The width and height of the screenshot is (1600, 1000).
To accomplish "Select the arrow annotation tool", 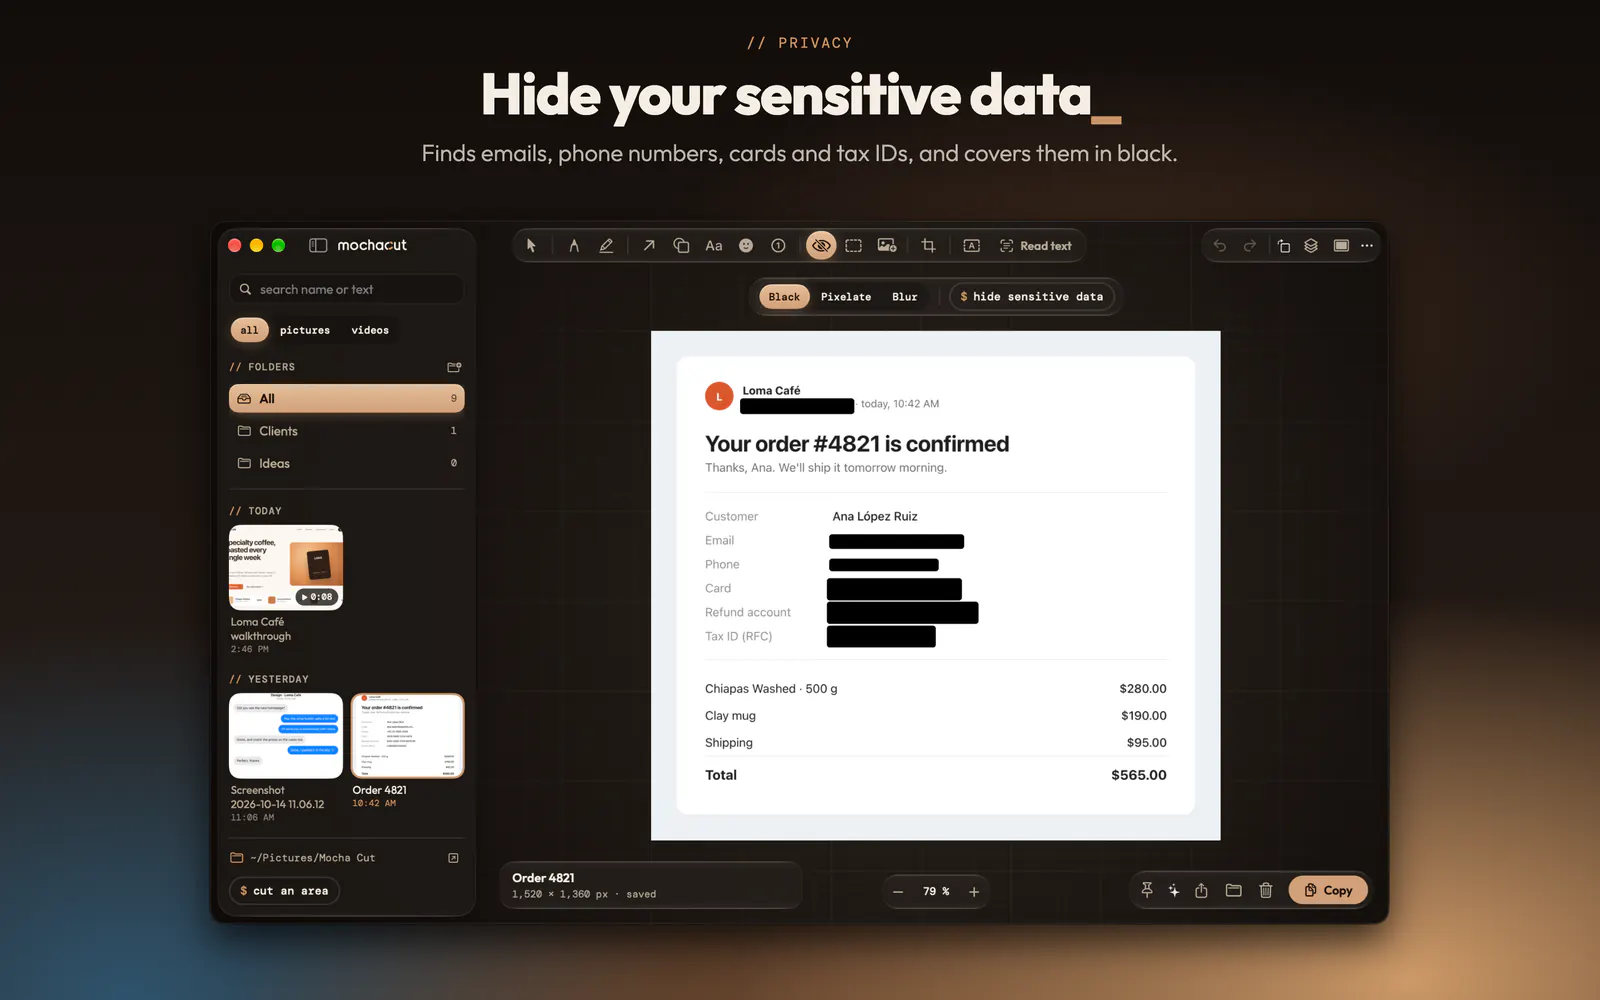I will [x=649, y=246].
